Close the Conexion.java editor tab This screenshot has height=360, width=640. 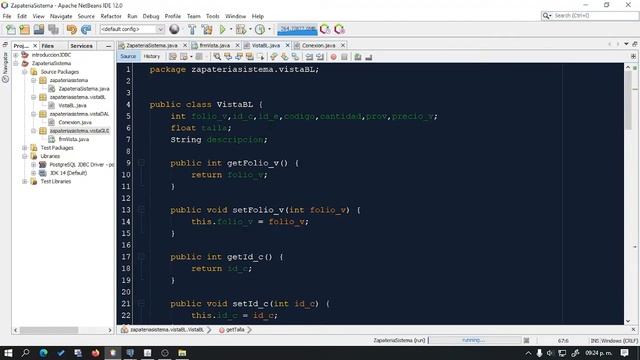(343, 45)
